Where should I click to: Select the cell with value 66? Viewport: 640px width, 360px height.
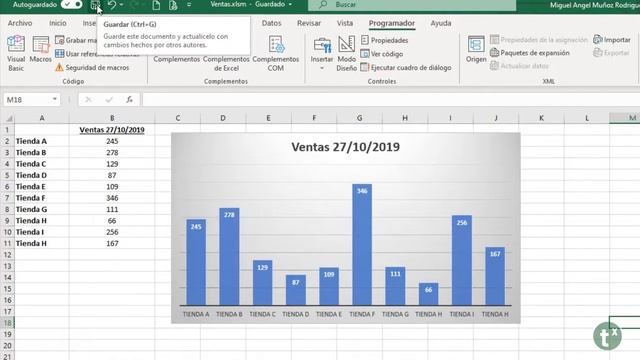(112, 221)
